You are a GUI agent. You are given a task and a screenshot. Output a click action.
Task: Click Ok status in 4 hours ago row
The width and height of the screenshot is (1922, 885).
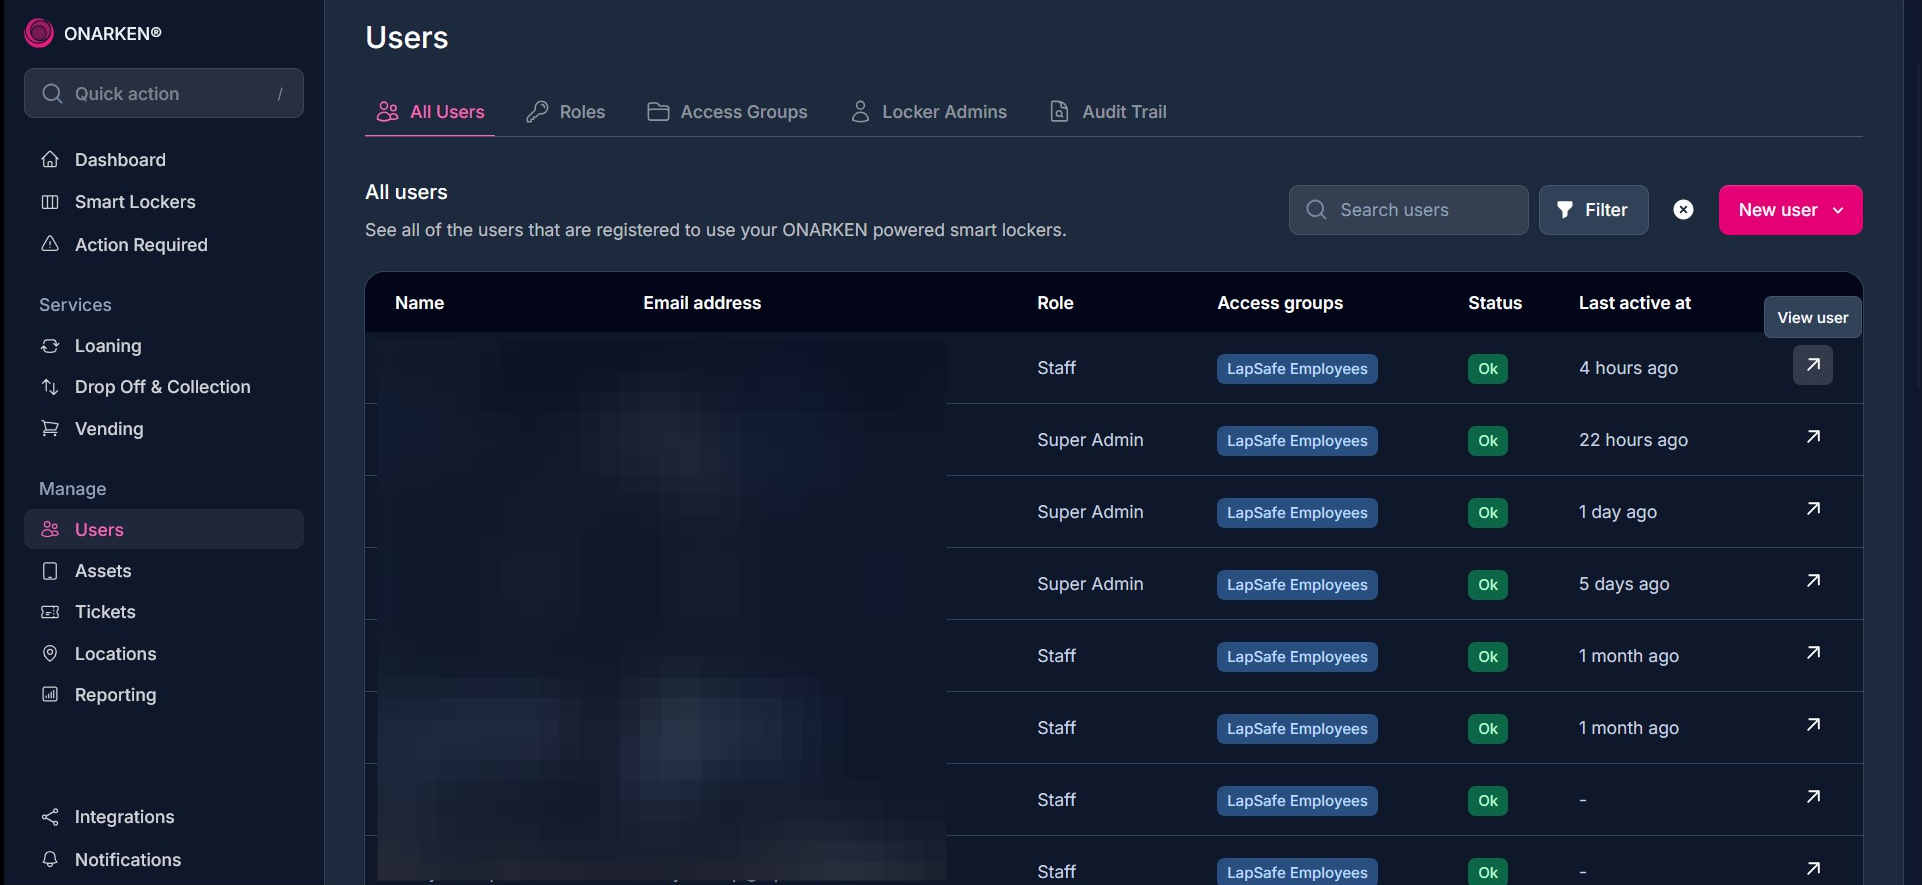click(x=1488, y=369)
